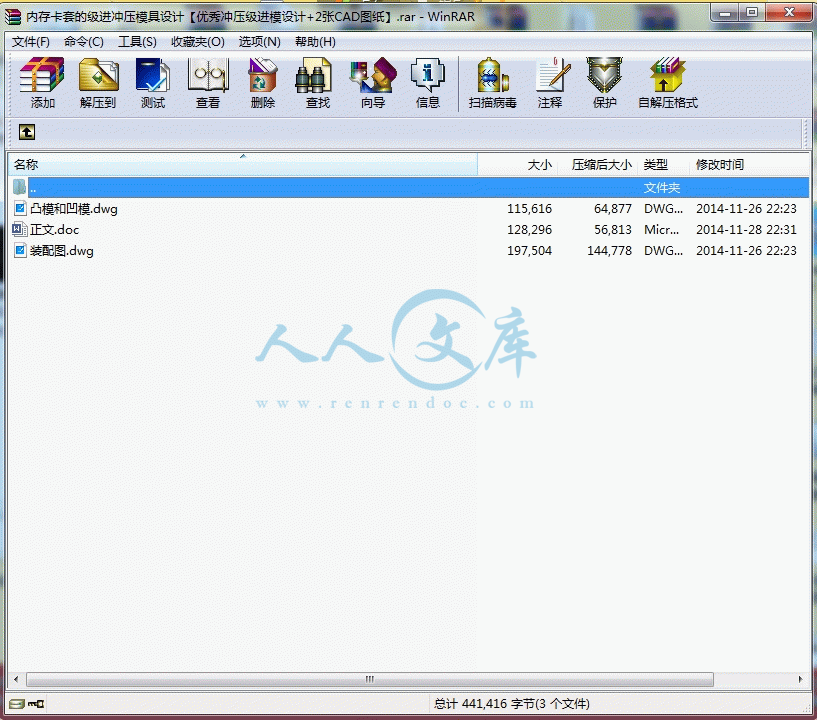Click the key icon in status bar
Viewport: 817px width, 720px height.
36,704
